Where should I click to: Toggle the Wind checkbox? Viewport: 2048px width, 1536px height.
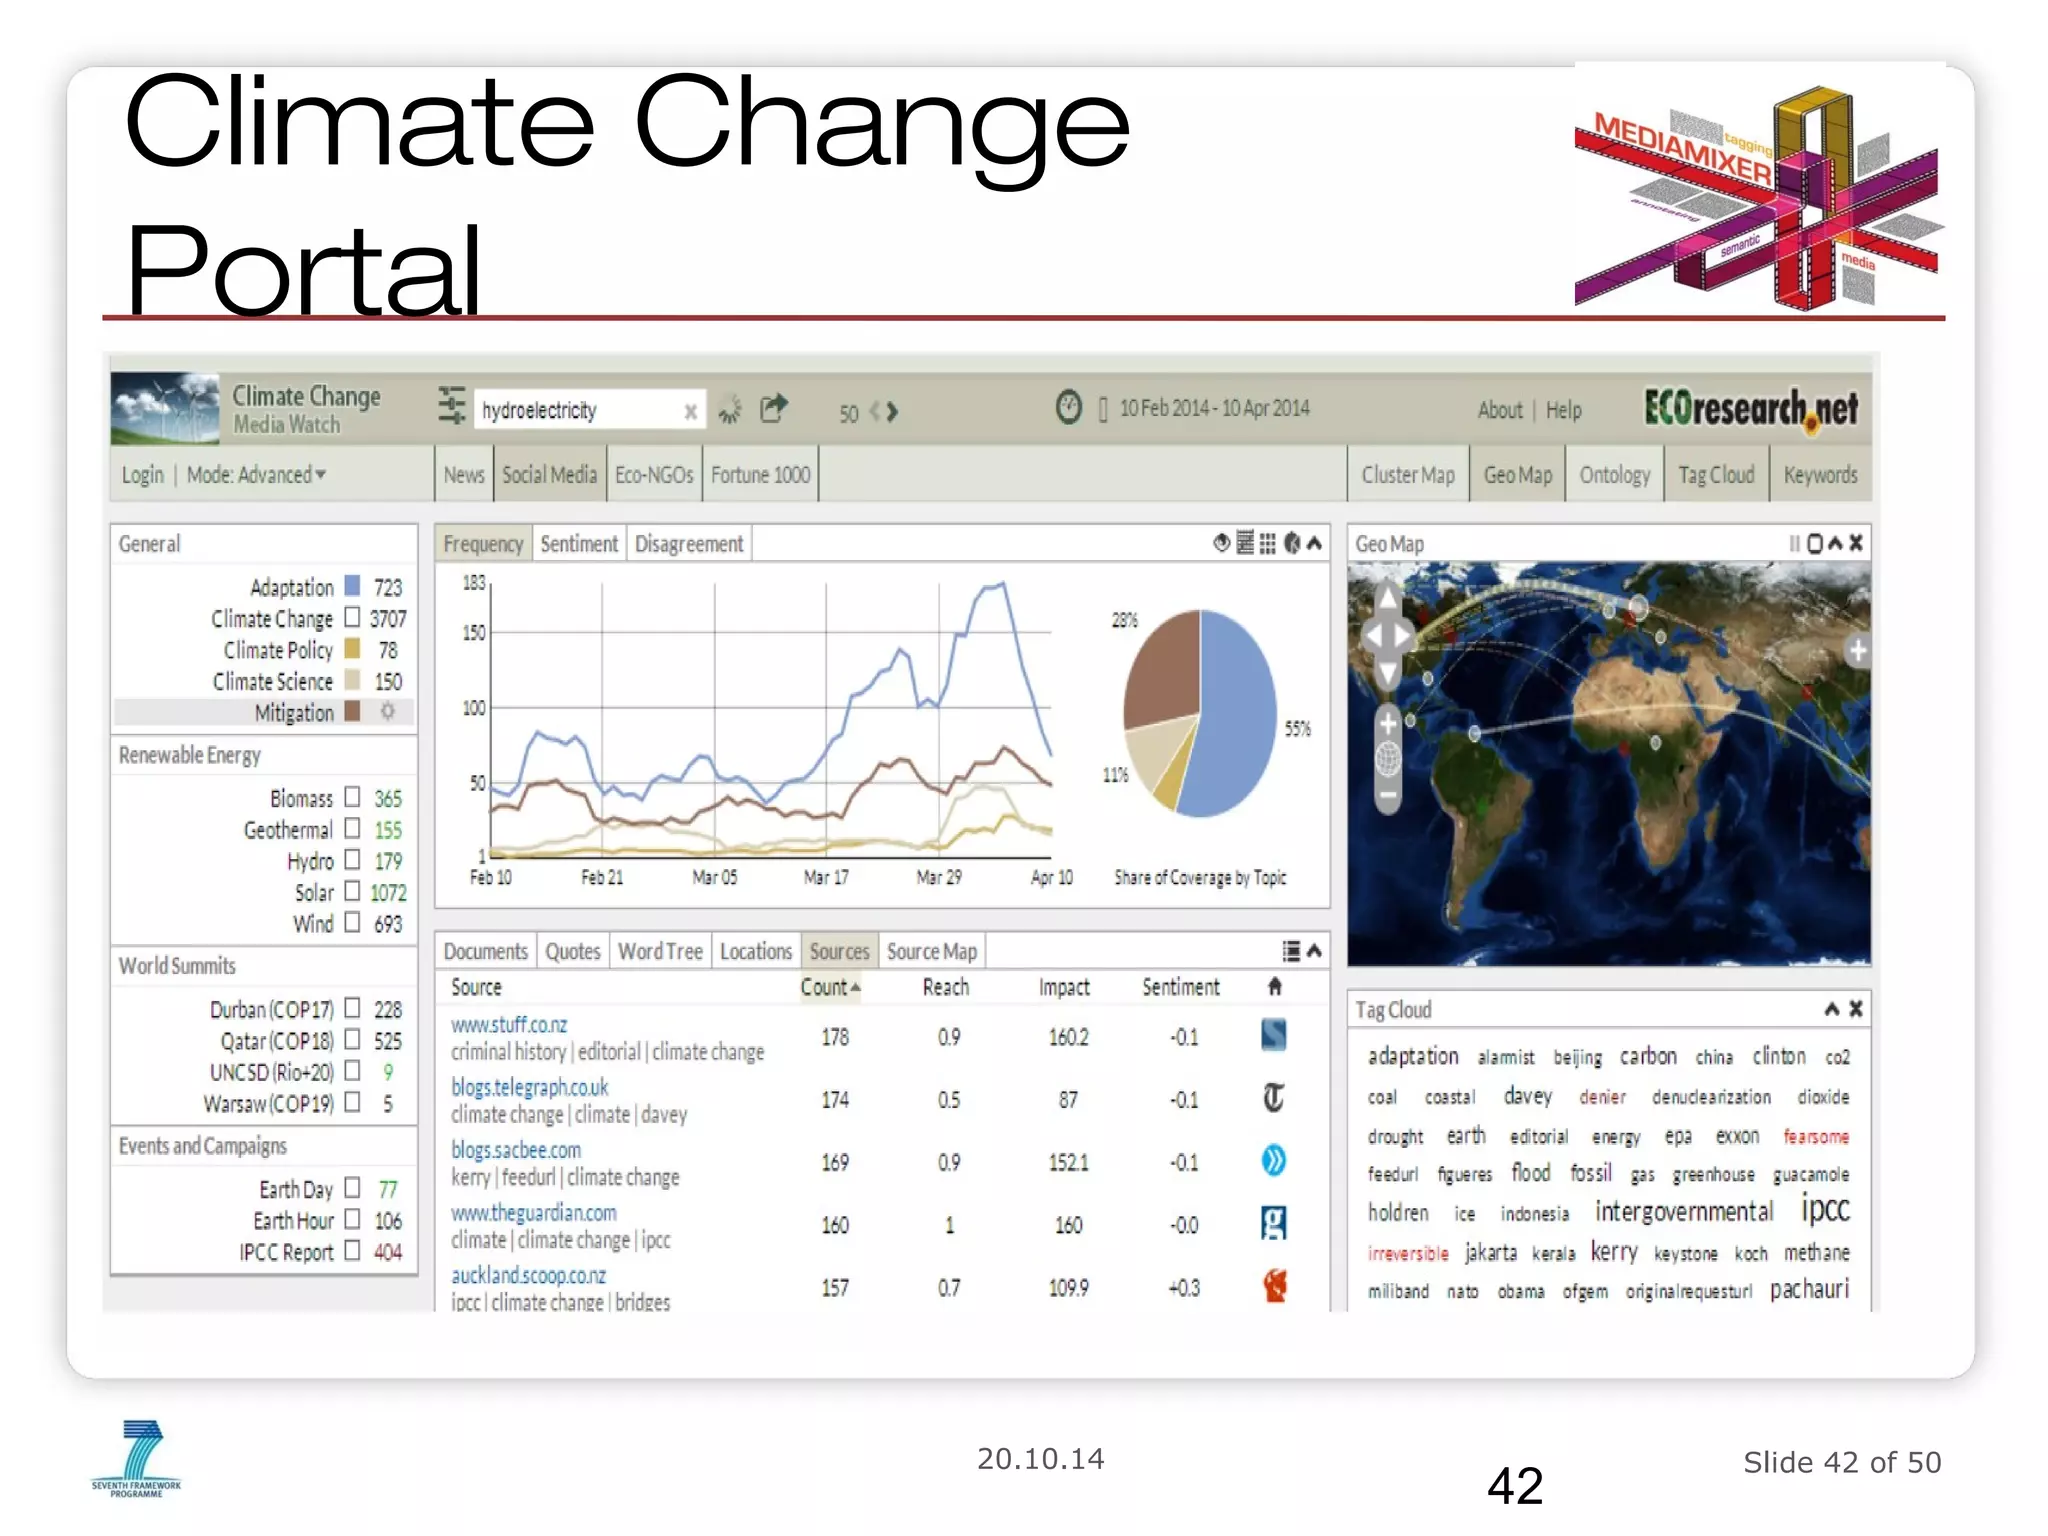pos(352,922)
